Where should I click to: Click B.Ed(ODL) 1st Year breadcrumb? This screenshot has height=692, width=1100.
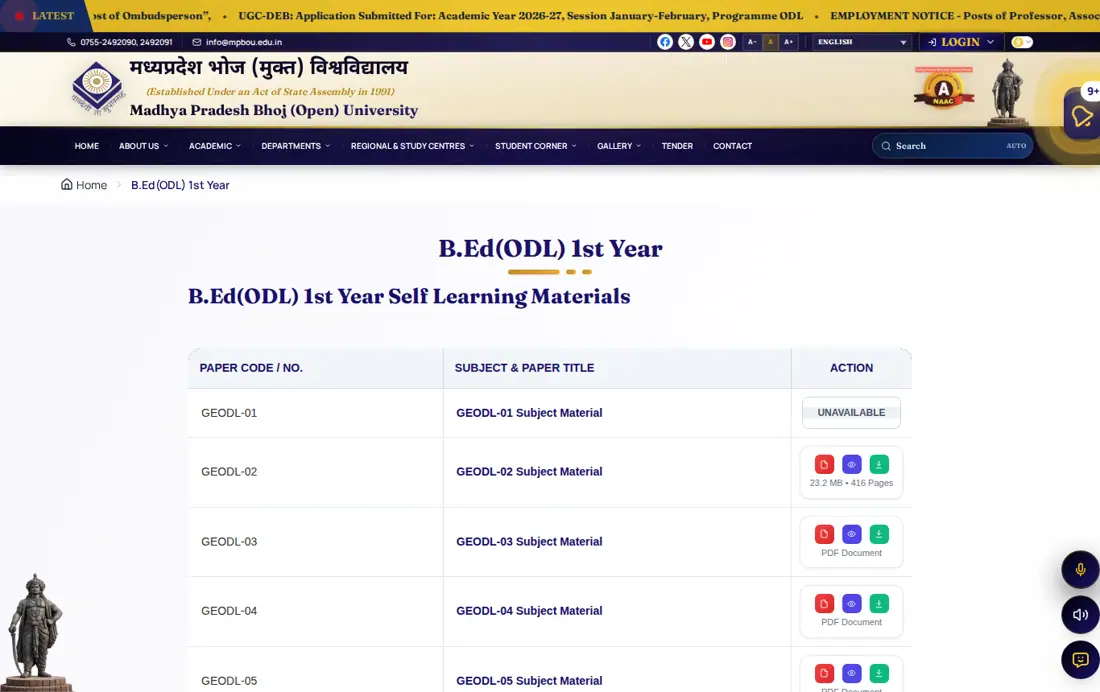(180, 185)
